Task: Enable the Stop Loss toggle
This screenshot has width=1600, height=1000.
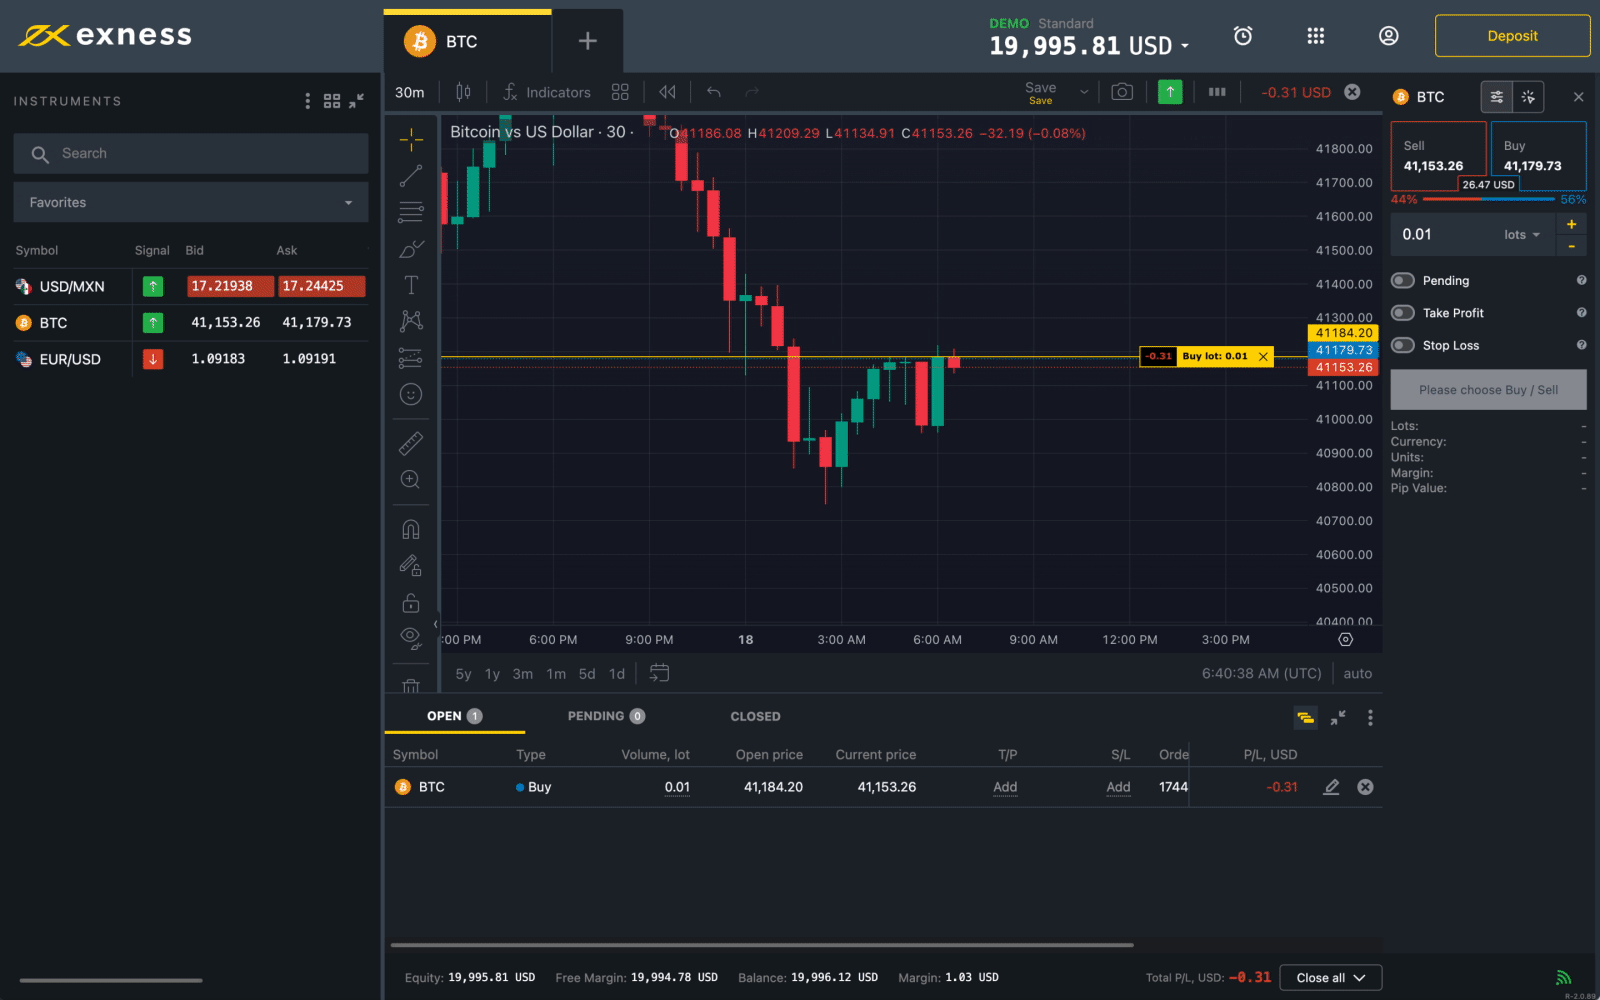Action: point(1403,345)
